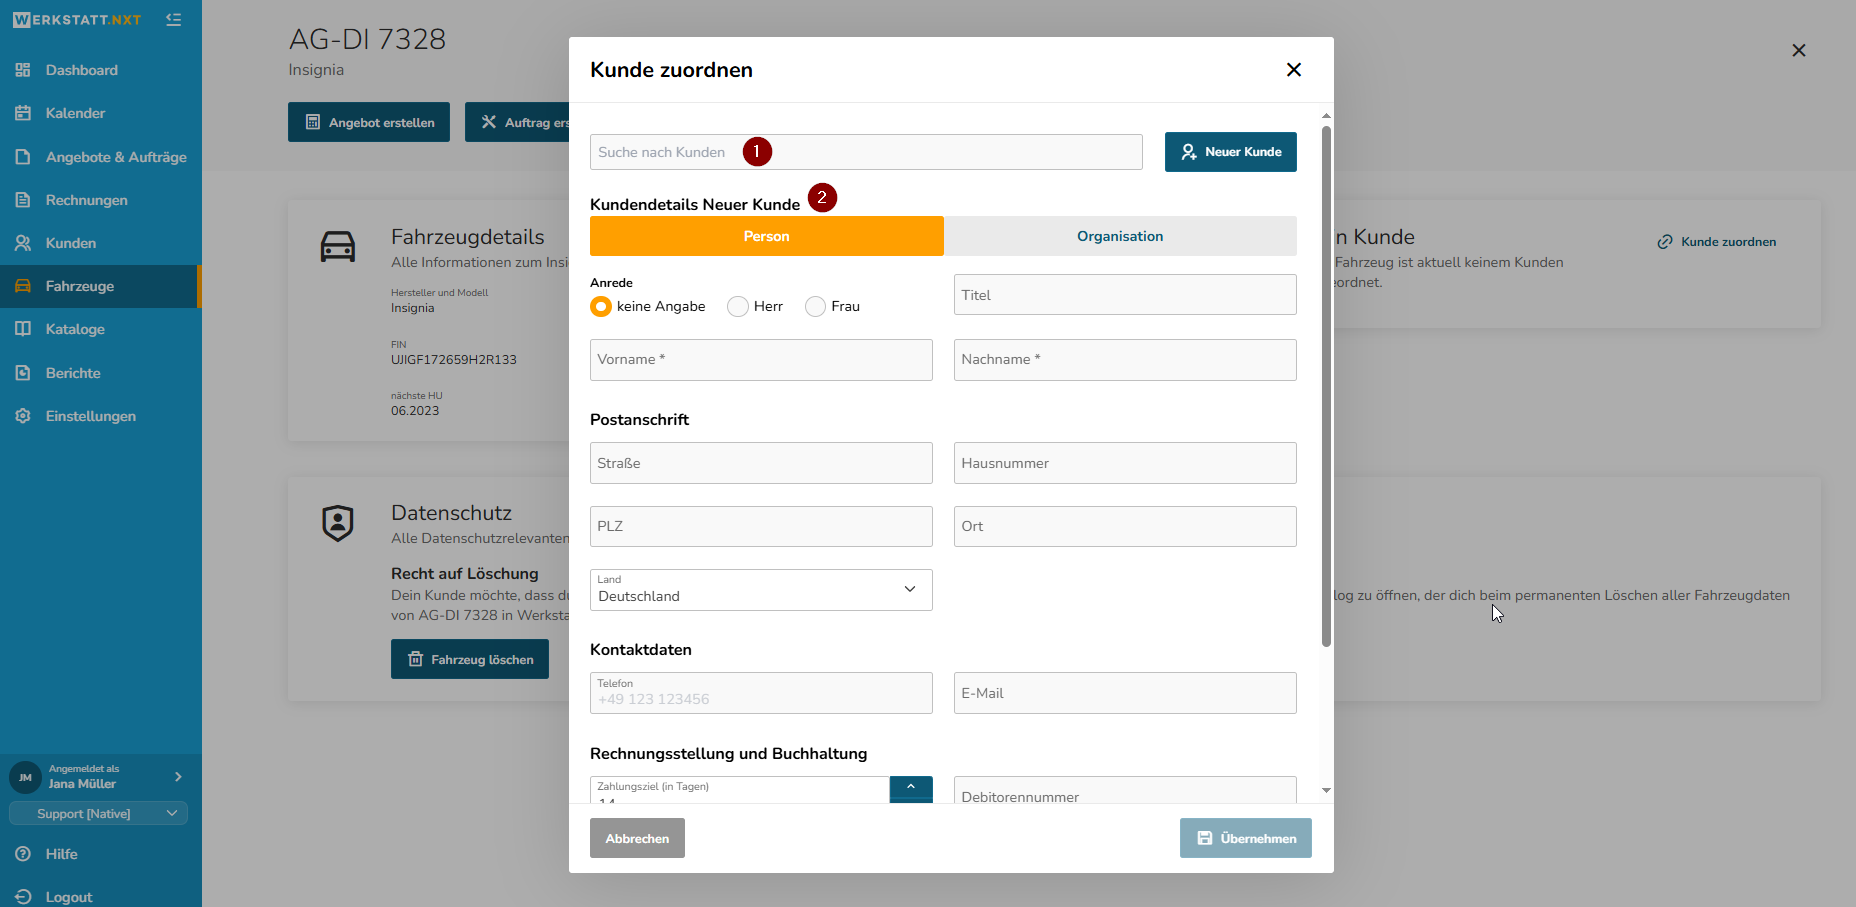Viewport: 1856px width, 907px height.
Task: Open Rechnungen via its invoice icon
Action: point(23,200)
